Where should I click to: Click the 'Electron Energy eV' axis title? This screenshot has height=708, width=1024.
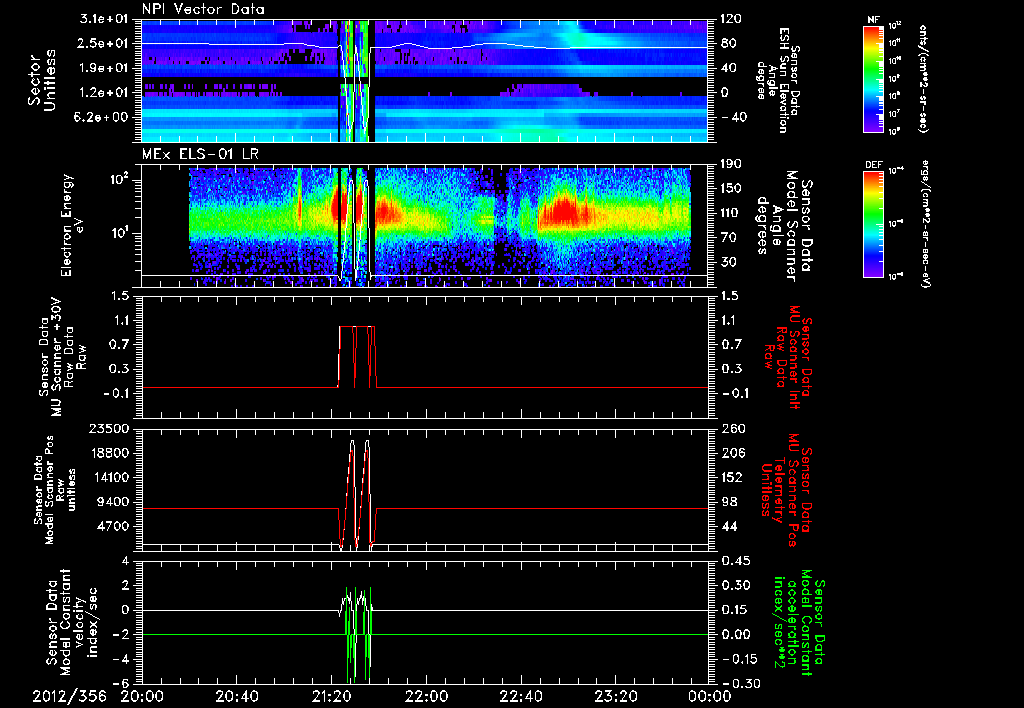(74, 225)
